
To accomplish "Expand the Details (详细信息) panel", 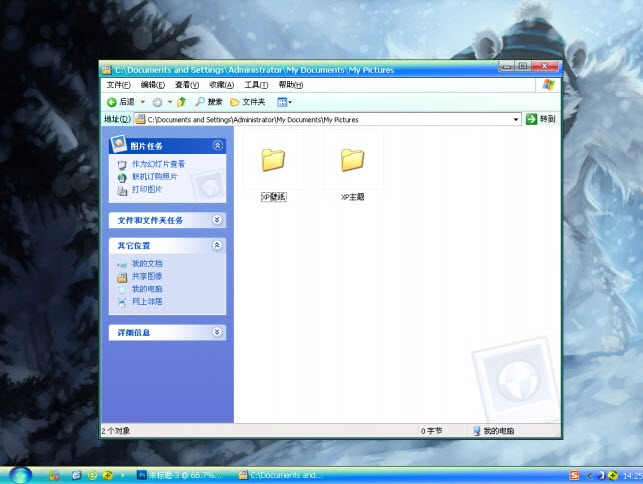I will pyautogui.click(x=217, y=331).
